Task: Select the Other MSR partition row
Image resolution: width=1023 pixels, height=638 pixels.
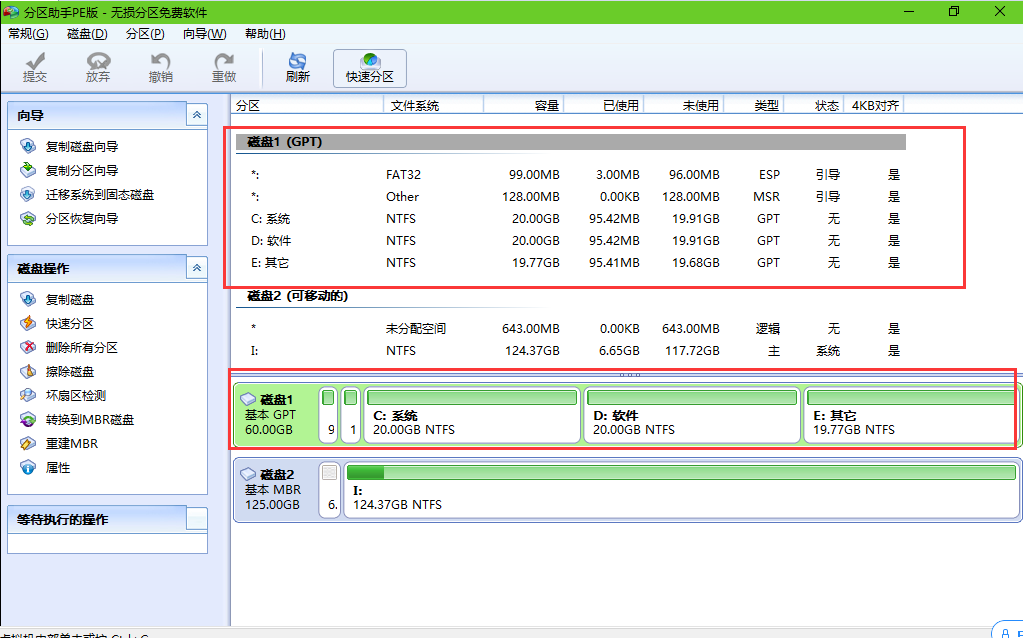Action: (571, 196)
